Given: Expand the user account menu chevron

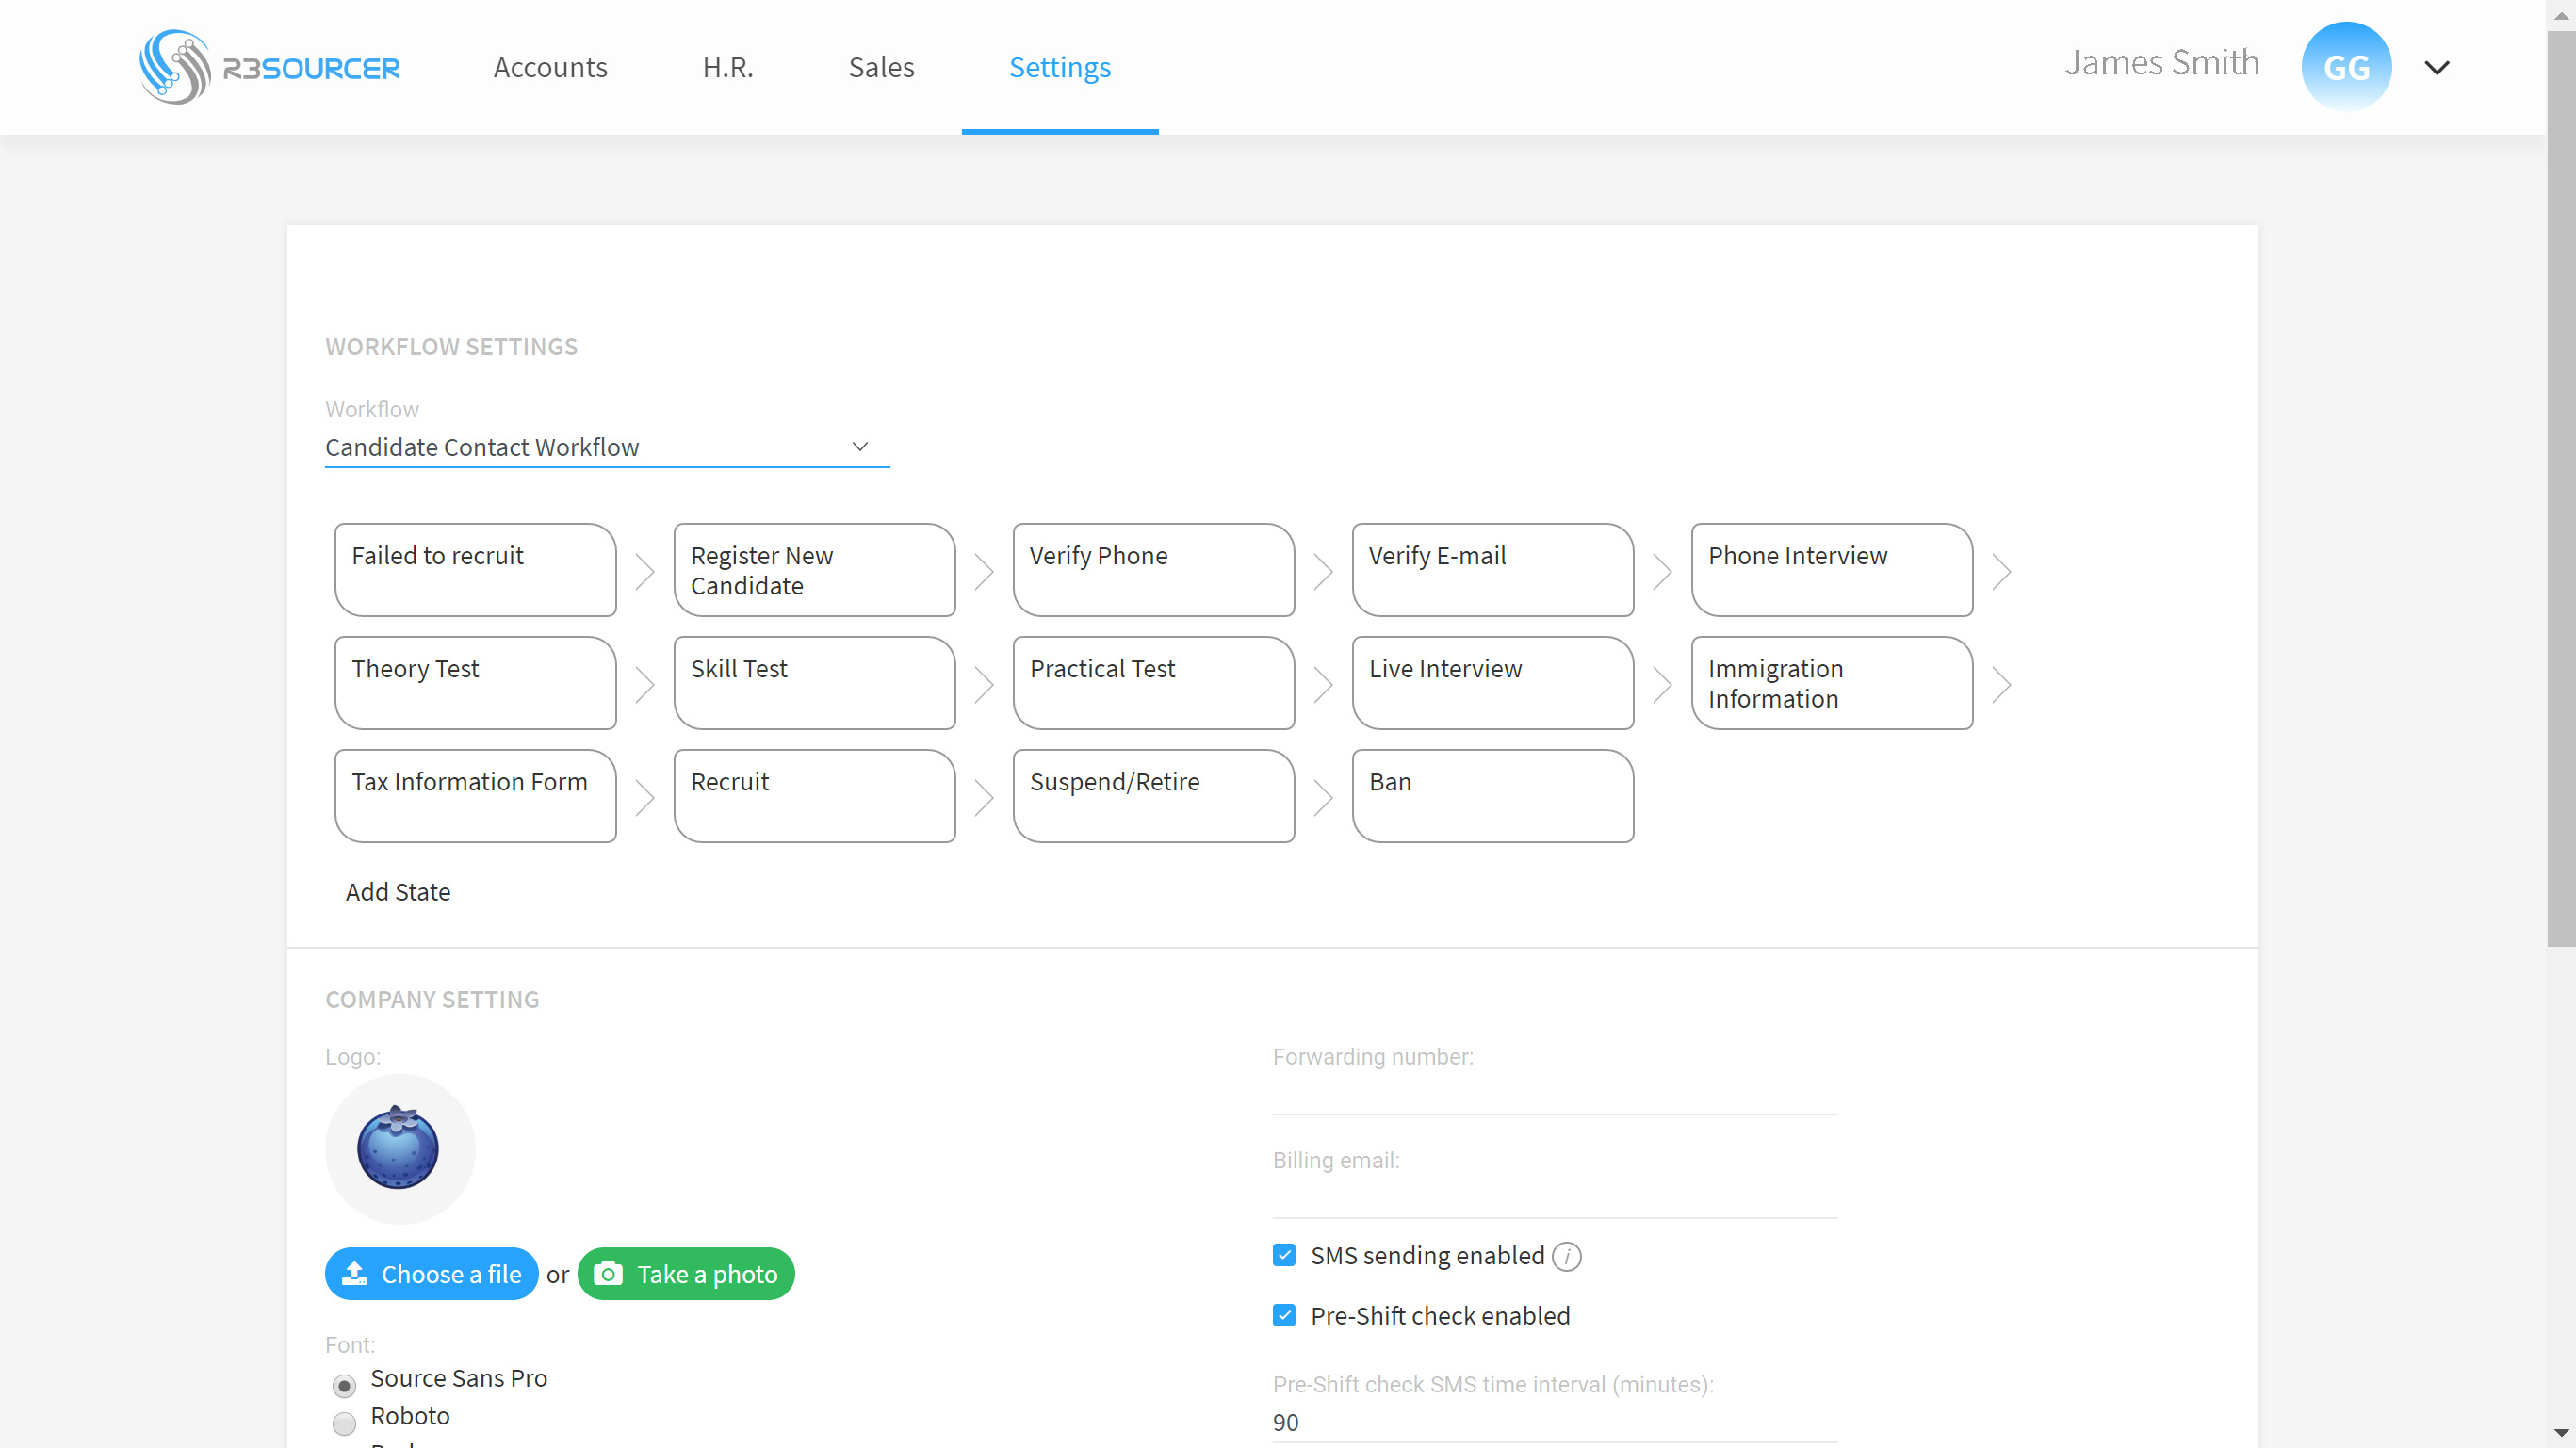Looking at the screenshot, I should (x=2436, y=67).
